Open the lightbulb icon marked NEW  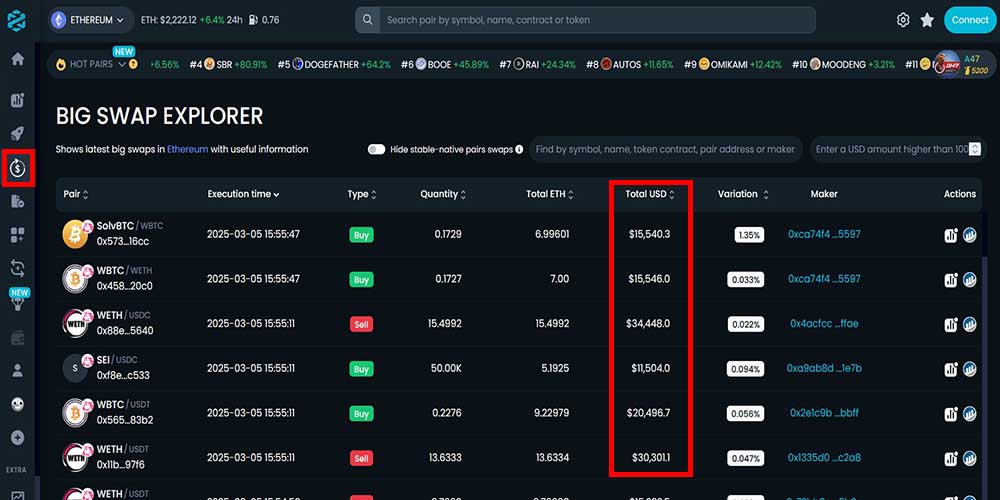point(18,305)
